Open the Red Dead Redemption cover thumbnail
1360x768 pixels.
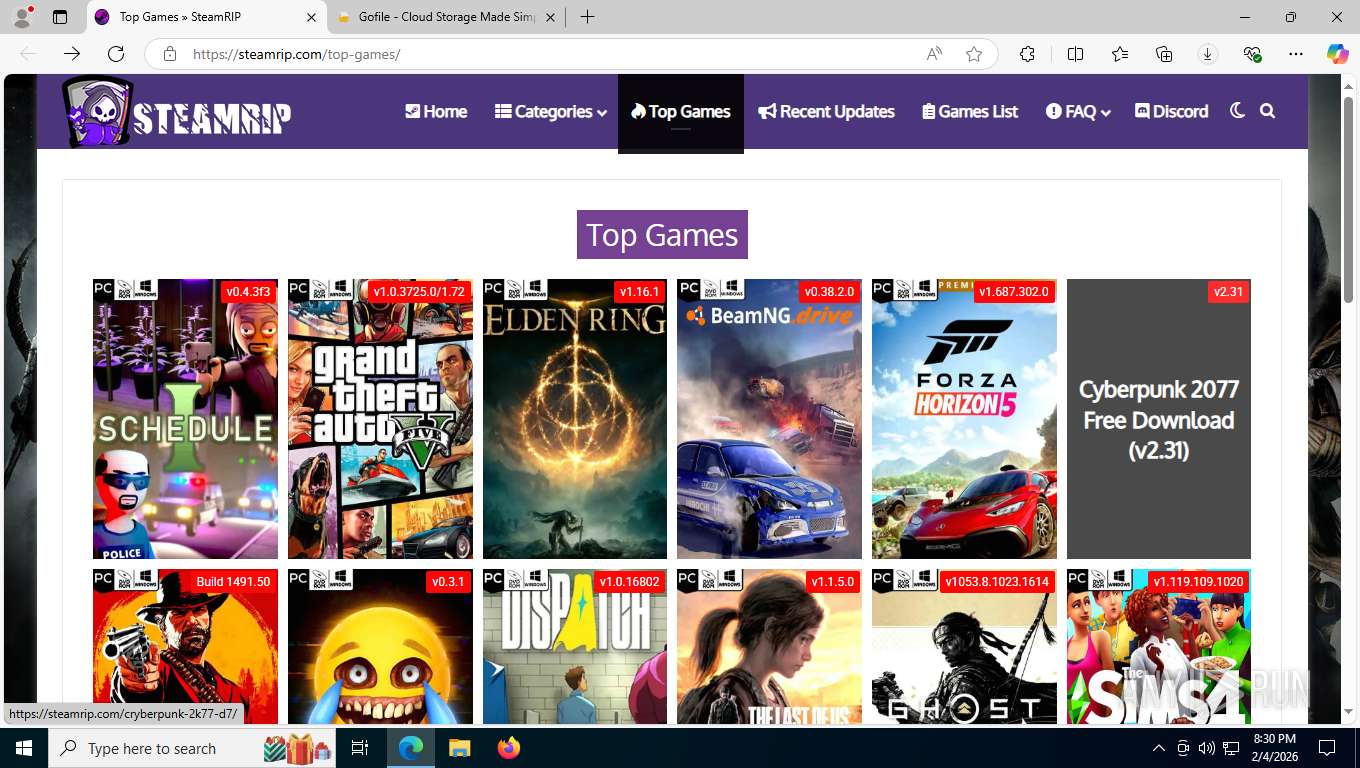[185, 647]
